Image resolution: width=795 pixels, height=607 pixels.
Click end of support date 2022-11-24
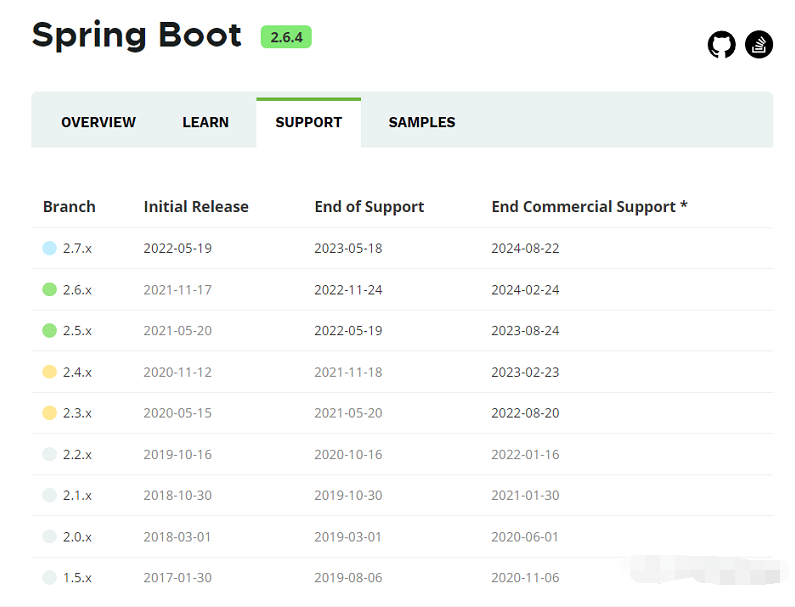click(348, 290)
